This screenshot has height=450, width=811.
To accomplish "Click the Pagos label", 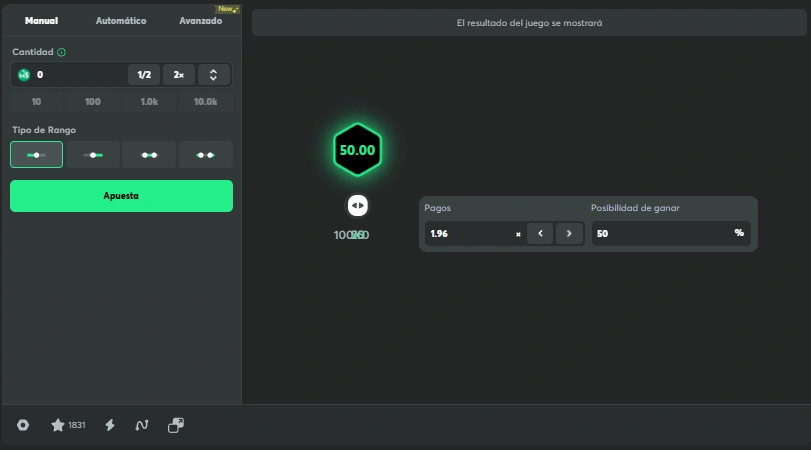I will click(x=438, y=208).
